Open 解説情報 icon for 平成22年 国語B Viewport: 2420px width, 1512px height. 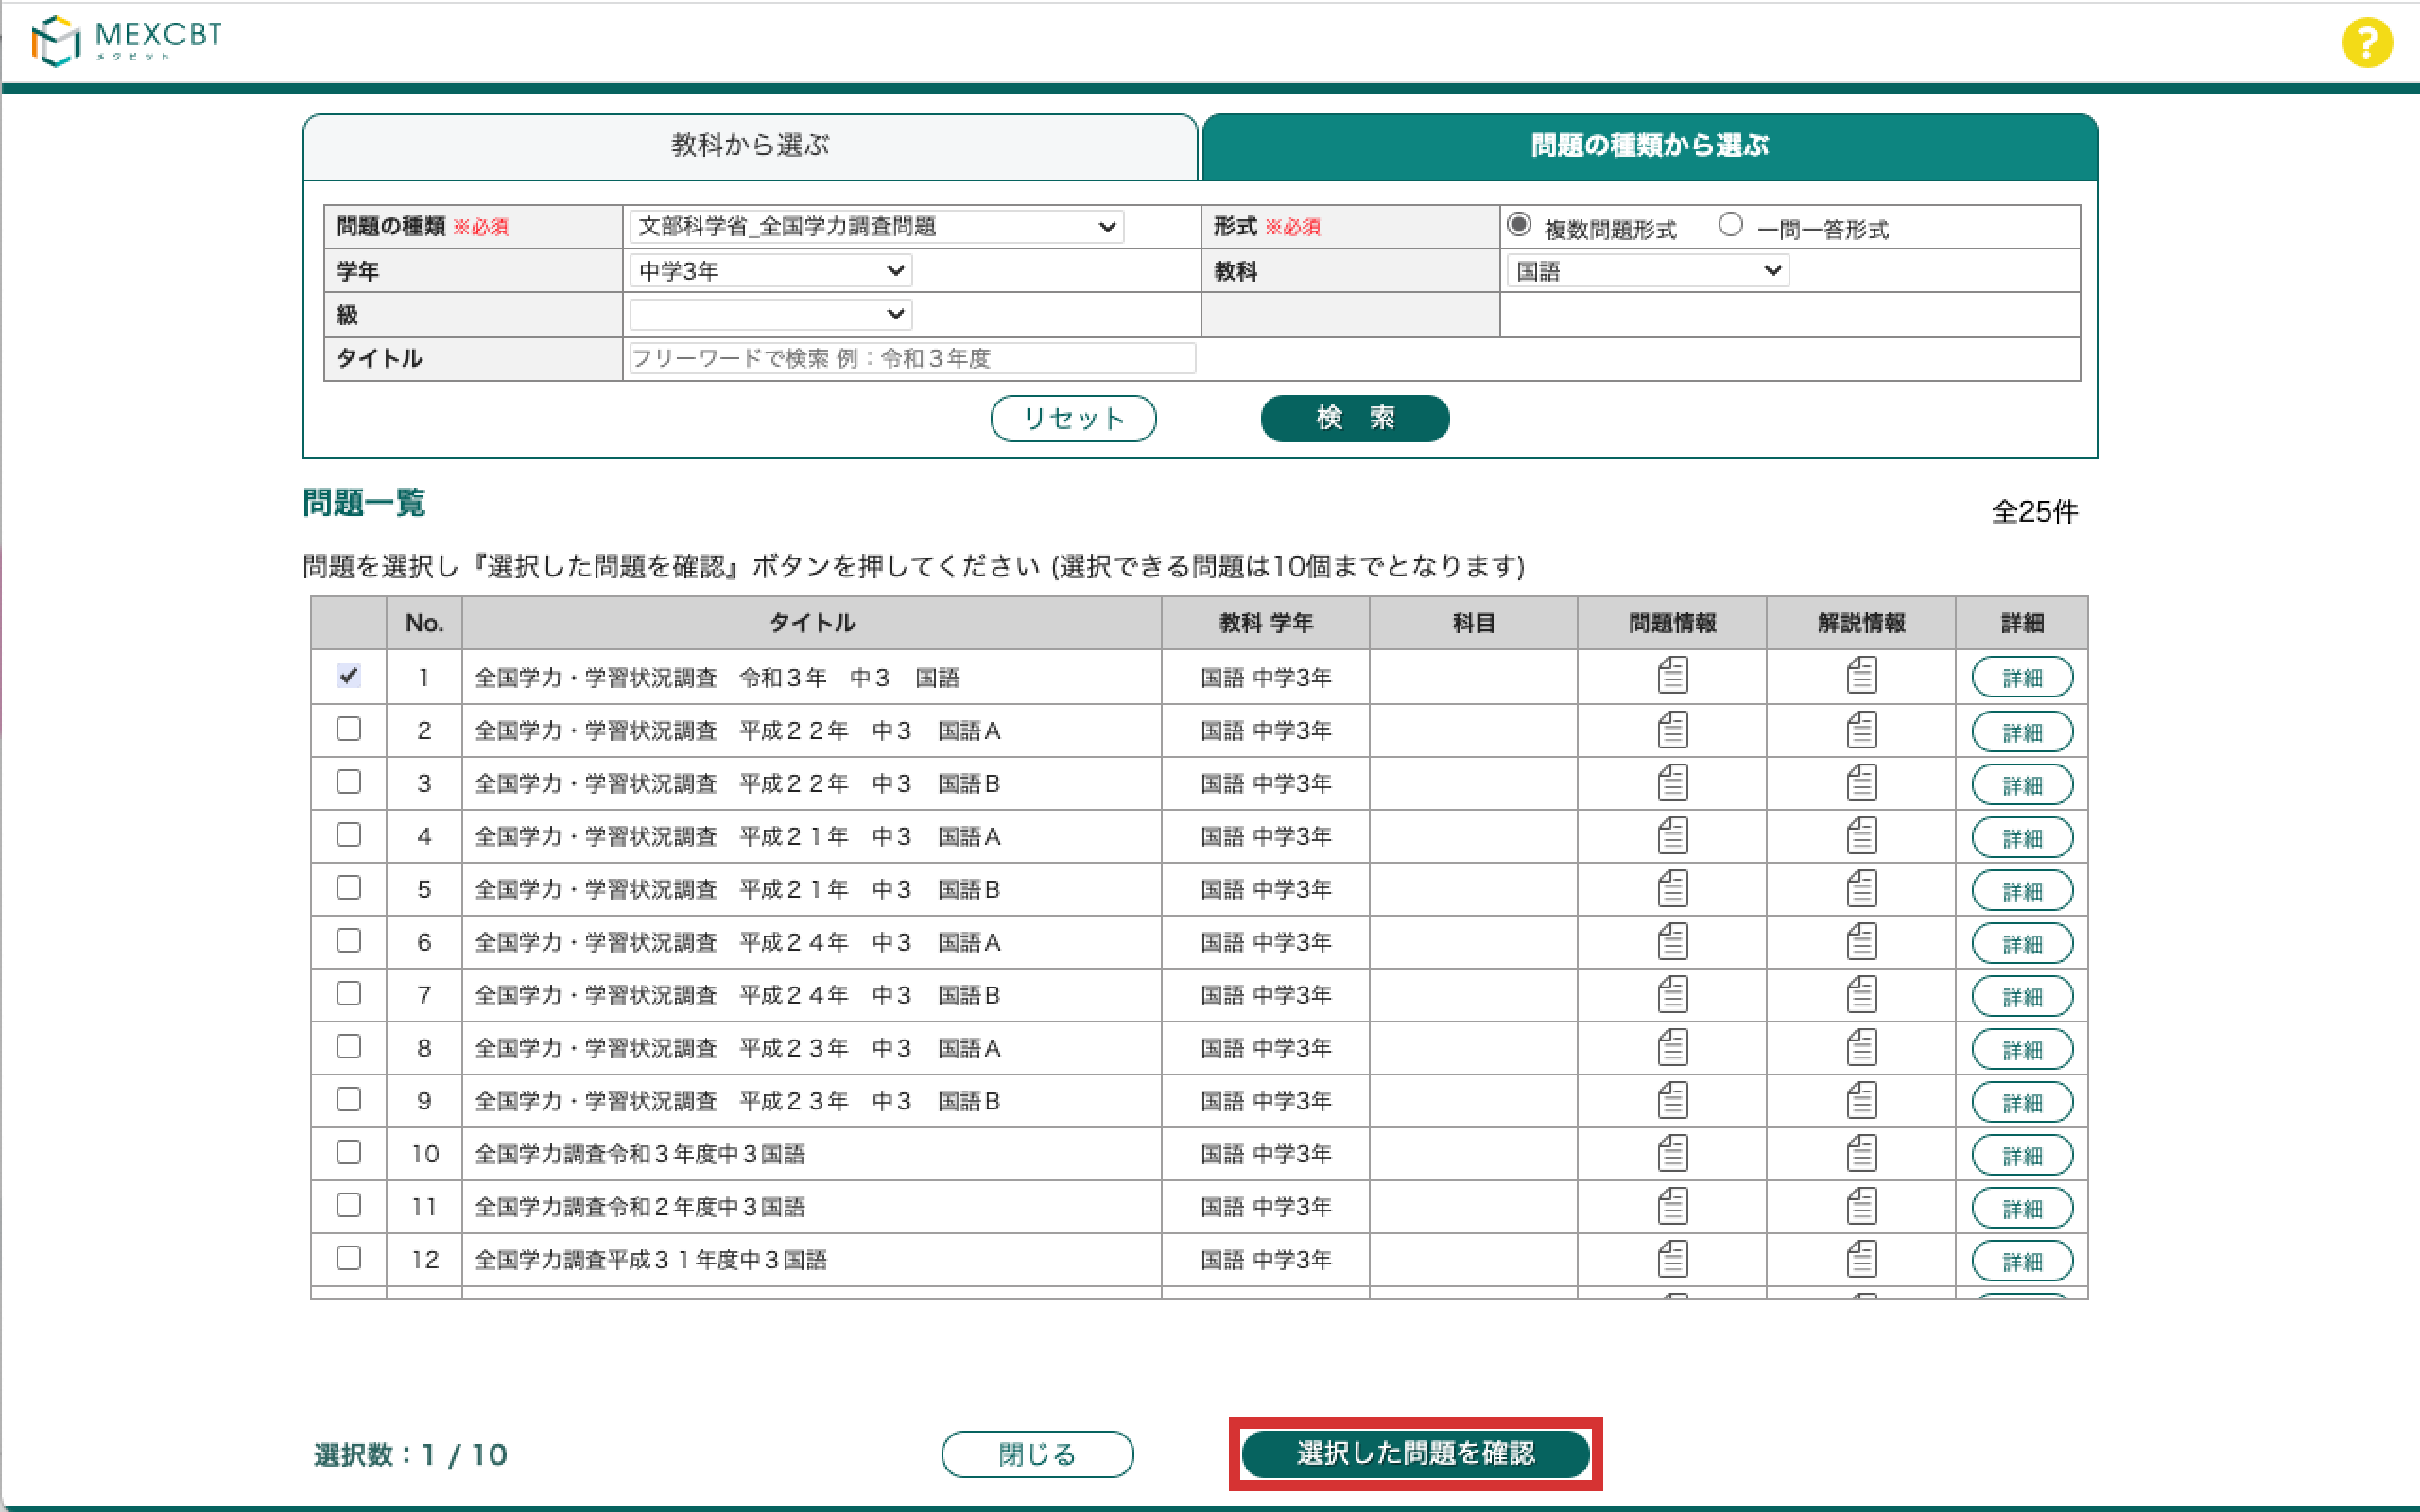(x=1861, y=782)
